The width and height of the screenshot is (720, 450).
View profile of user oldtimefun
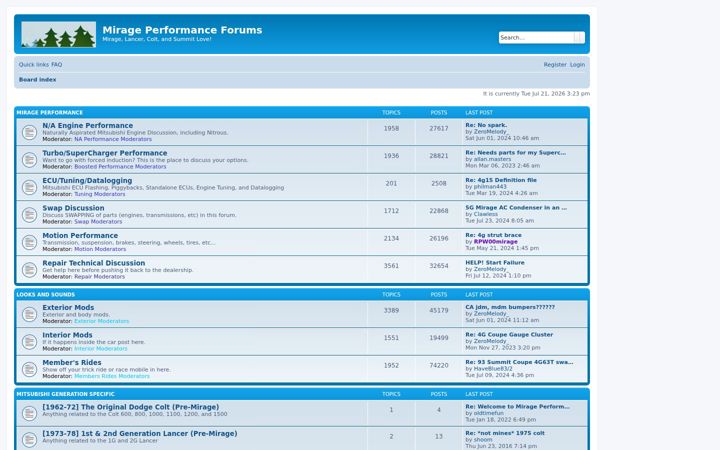tap(489, 413)
